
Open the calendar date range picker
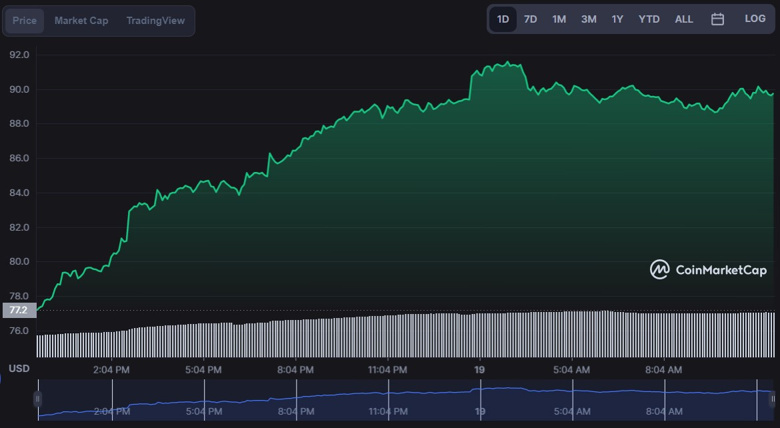point(717,19)
